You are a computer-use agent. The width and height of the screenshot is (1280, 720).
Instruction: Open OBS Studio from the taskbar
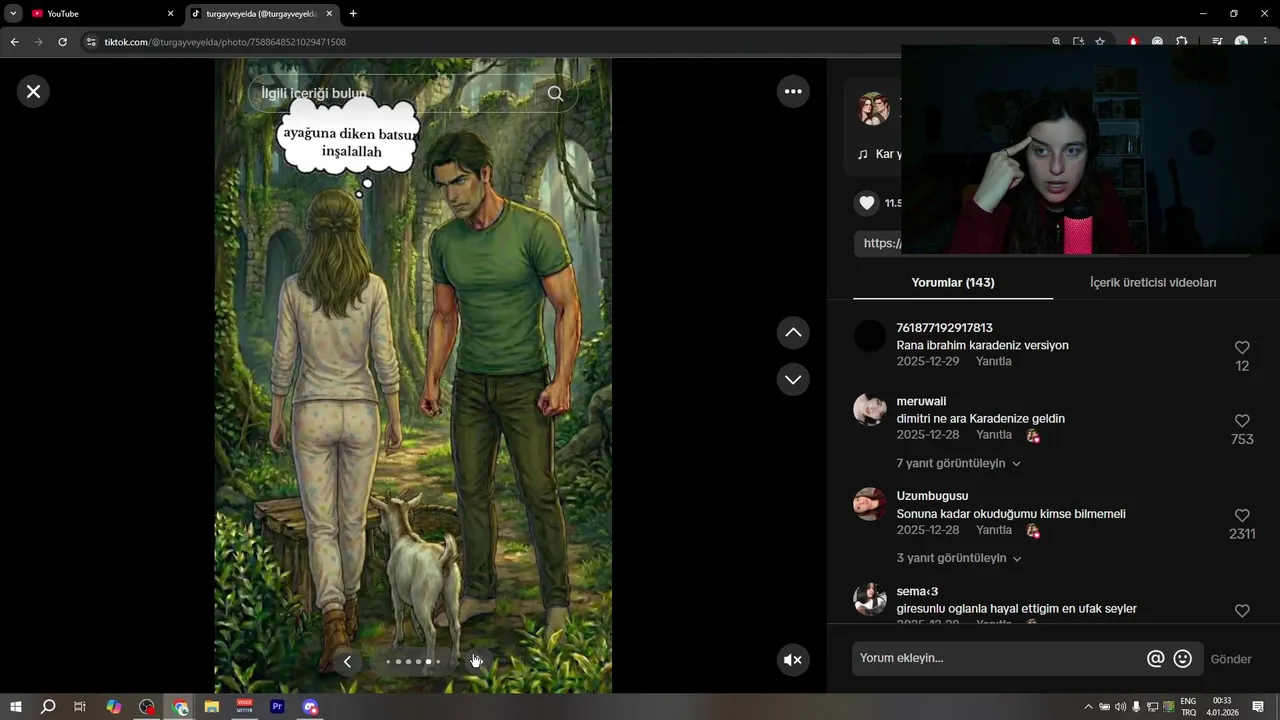(147, 707)
